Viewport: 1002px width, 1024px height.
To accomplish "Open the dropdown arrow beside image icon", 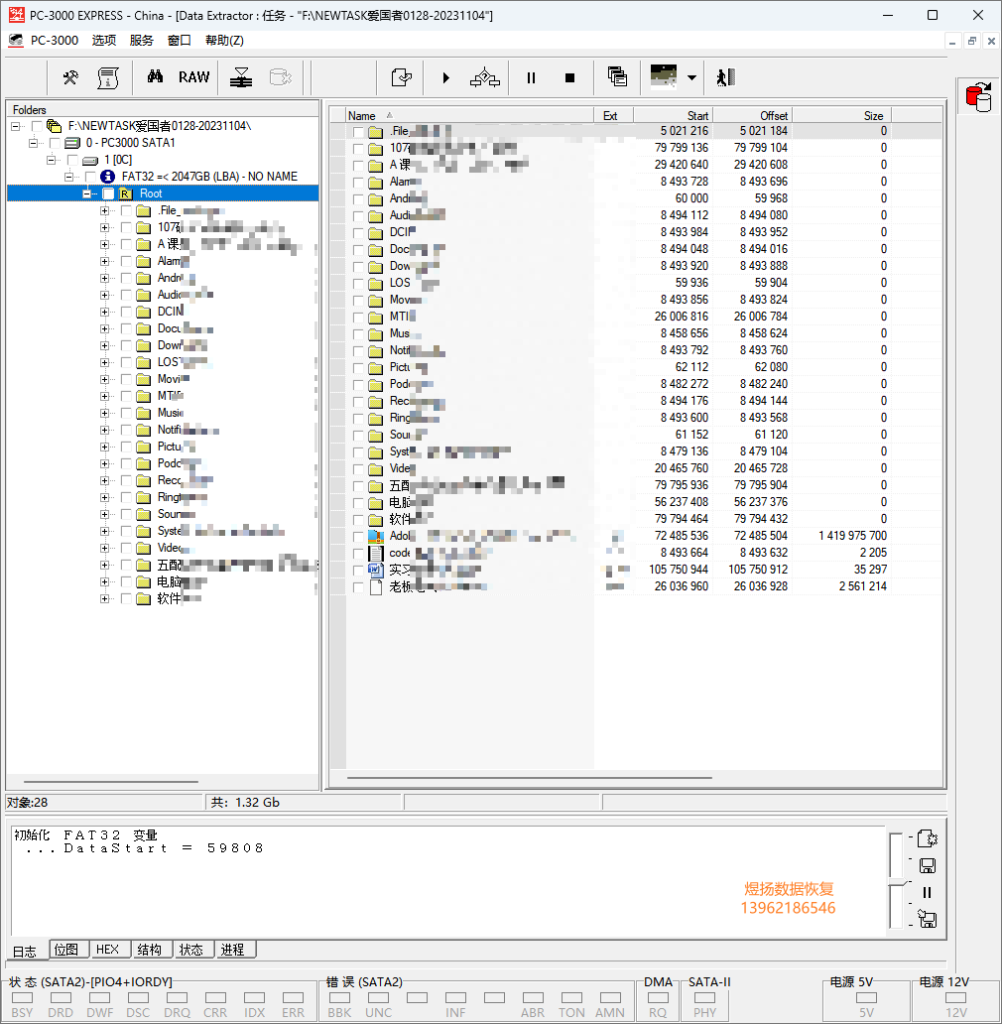I will coord(692,78).
